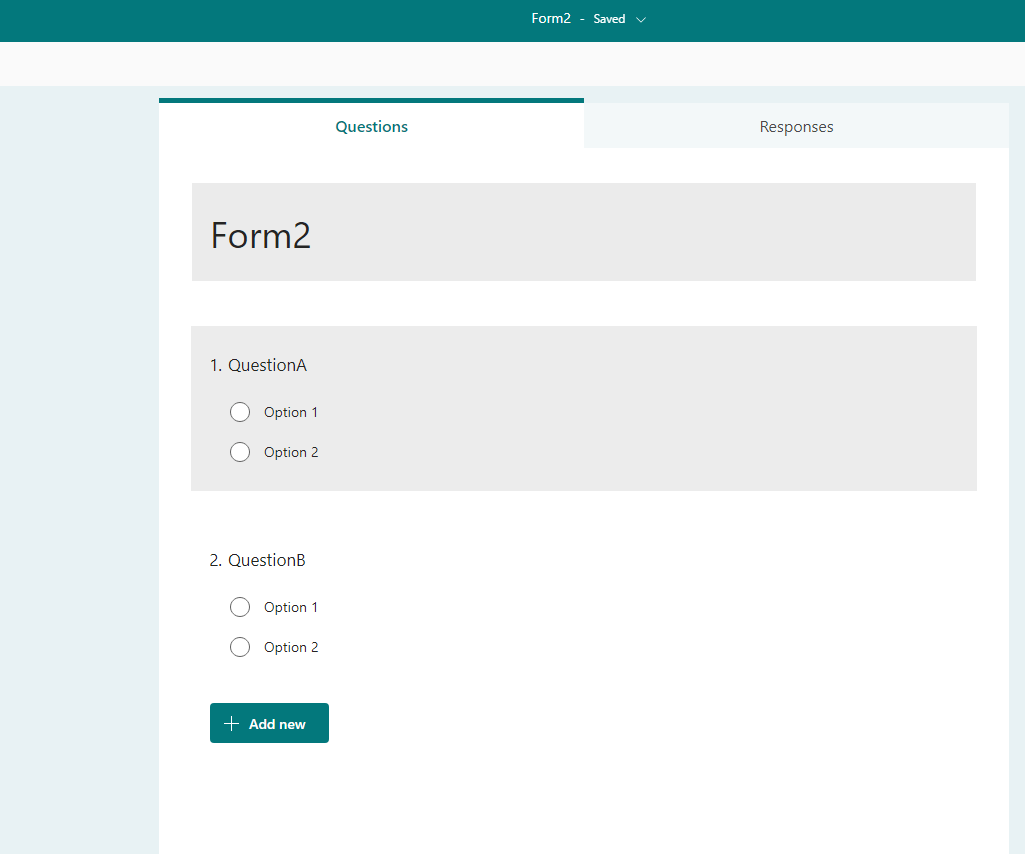Click the form header area

[x=584, y=231]
